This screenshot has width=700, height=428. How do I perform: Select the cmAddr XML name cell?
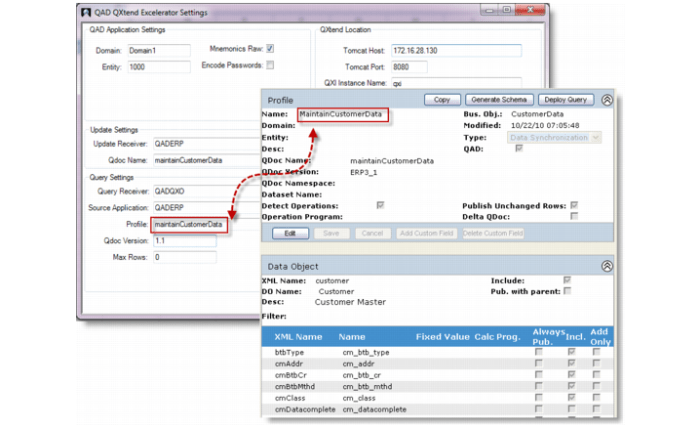click(288, 364)
